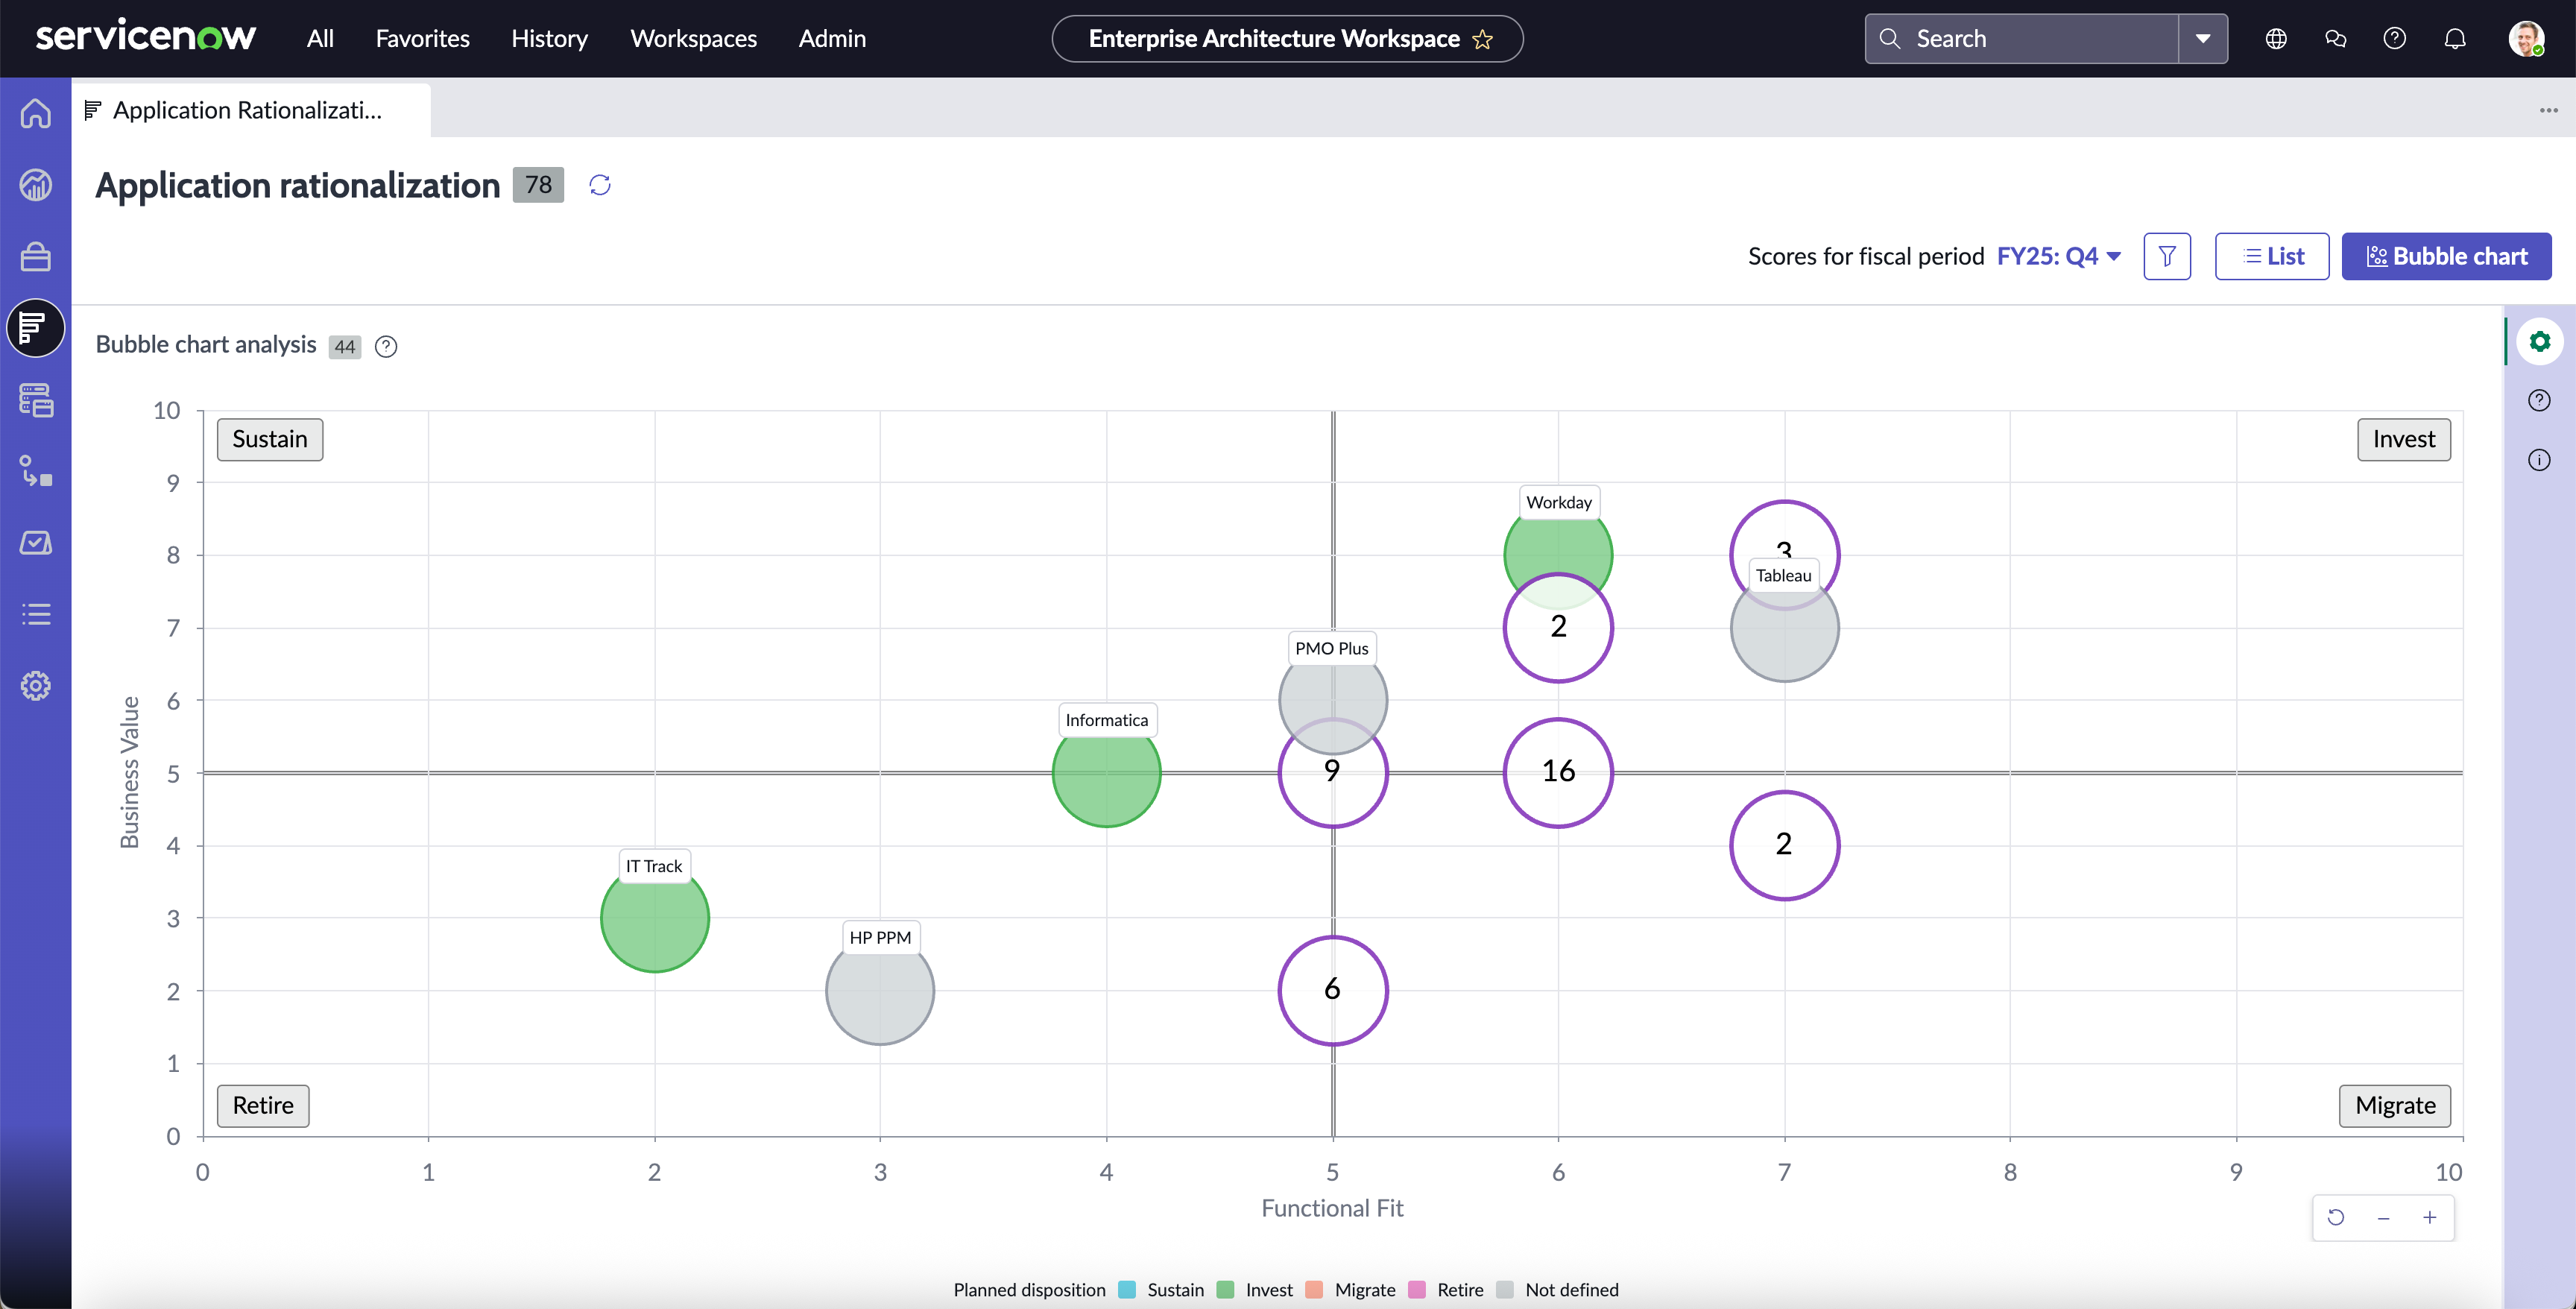Screen dimensions: 2576x1309
Task: Expand the FY25: Q4 fiscal period dropdown
Action: (2059, 257)
